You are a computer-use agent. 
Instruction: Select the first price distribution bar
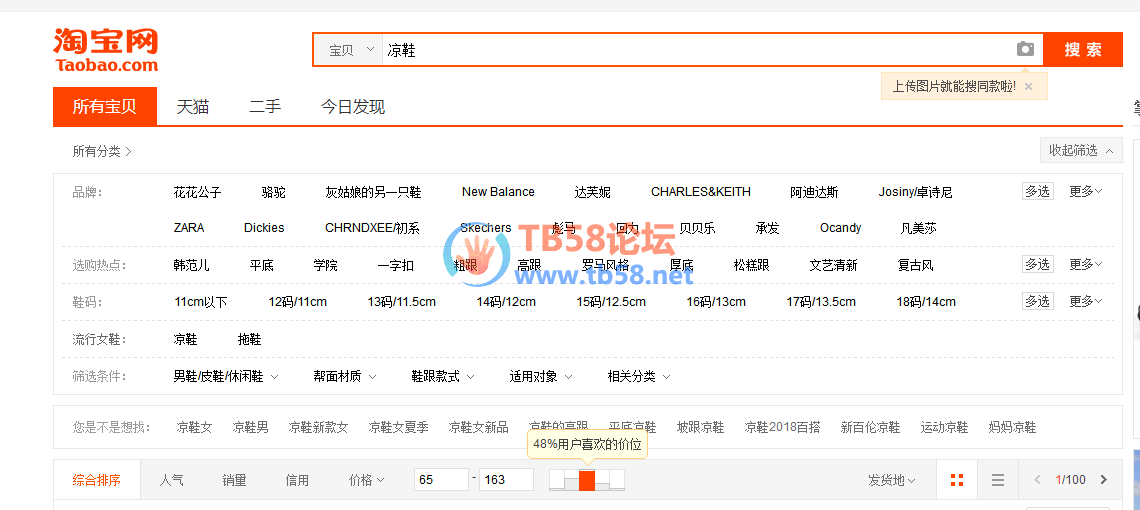point(556,480)
